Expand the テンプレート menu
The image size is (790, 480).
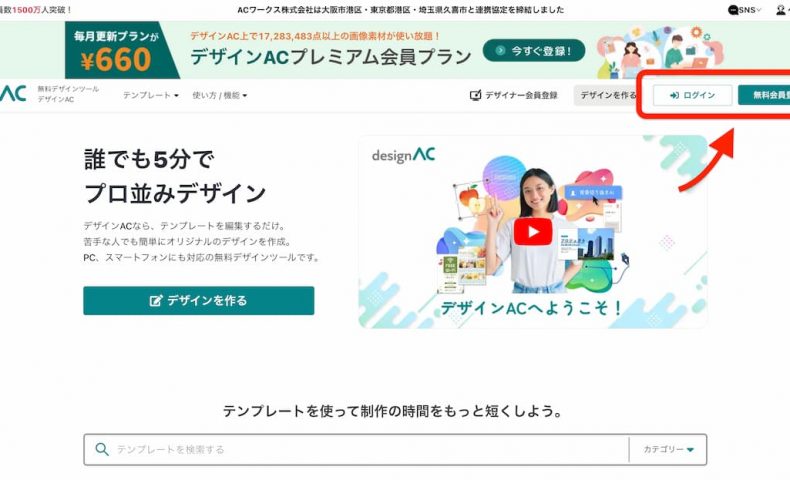(x=151, y=95)
